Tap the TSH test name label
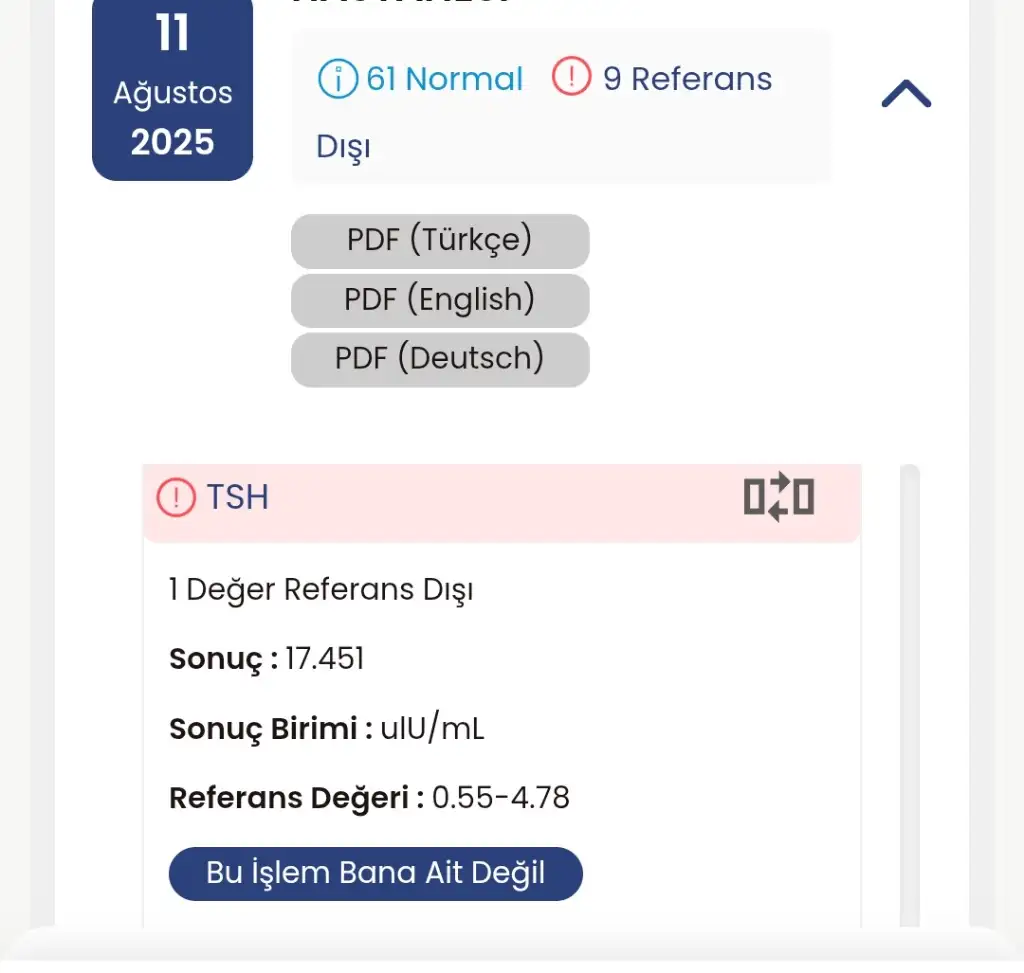 [x=238, y=497]
